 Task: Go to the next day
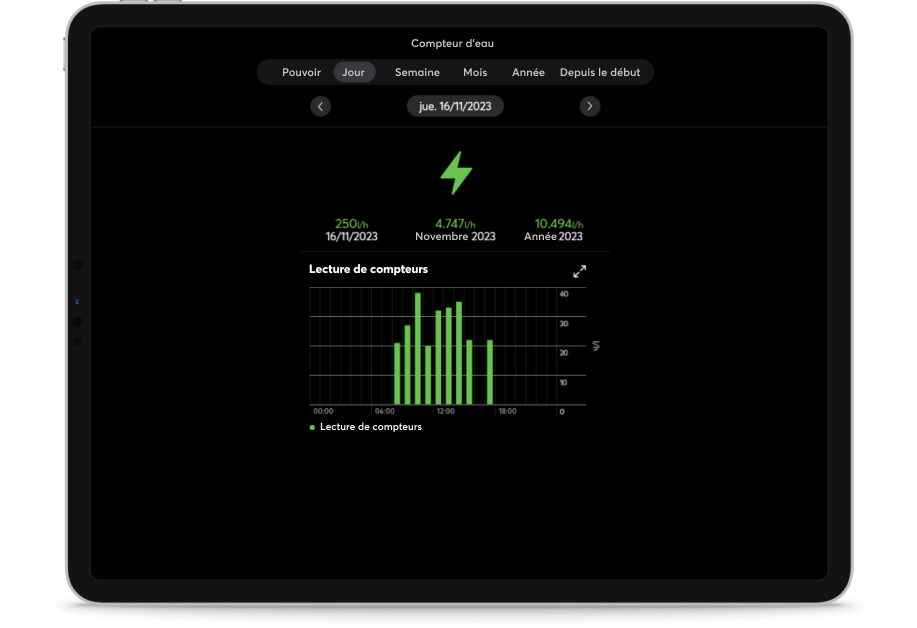[x=590, y=106]
